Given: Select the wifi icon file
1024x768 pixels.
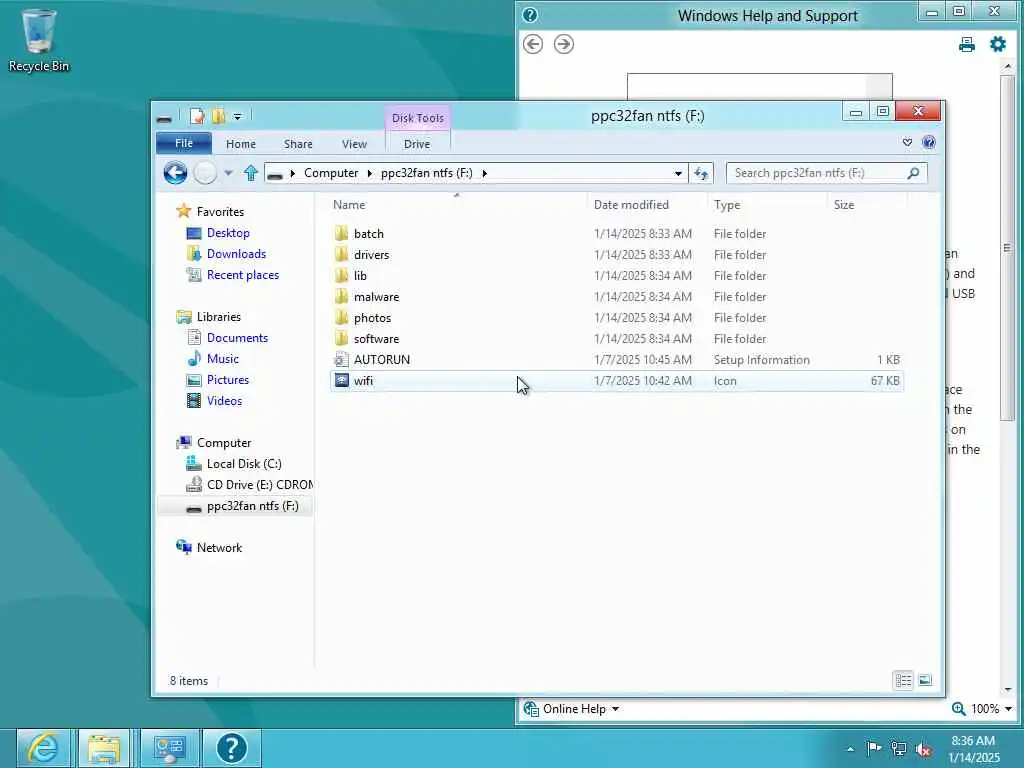Looking at the screenshot, I should pos(617,381).
